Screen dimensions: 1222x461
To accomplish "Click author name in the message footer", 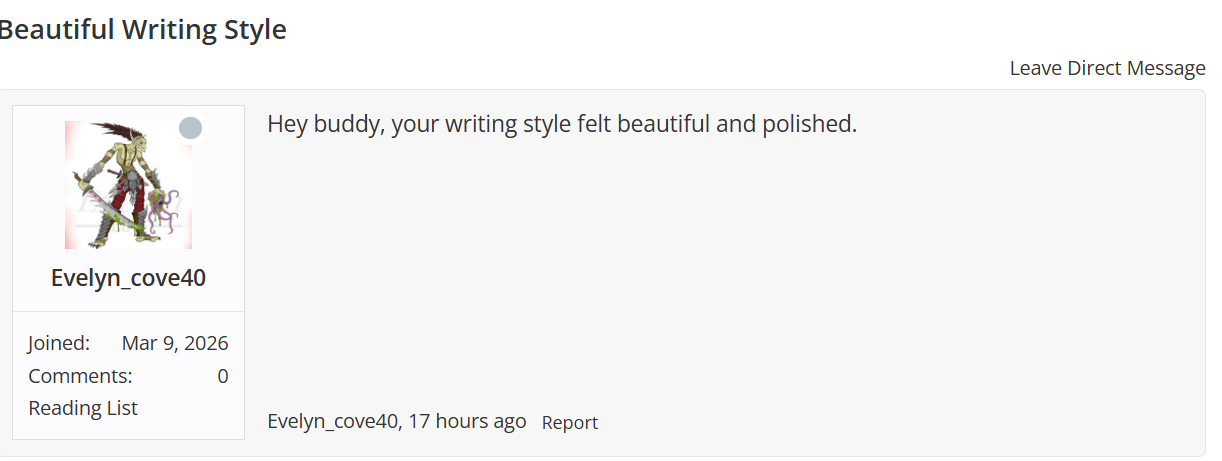I will (332, 421).
